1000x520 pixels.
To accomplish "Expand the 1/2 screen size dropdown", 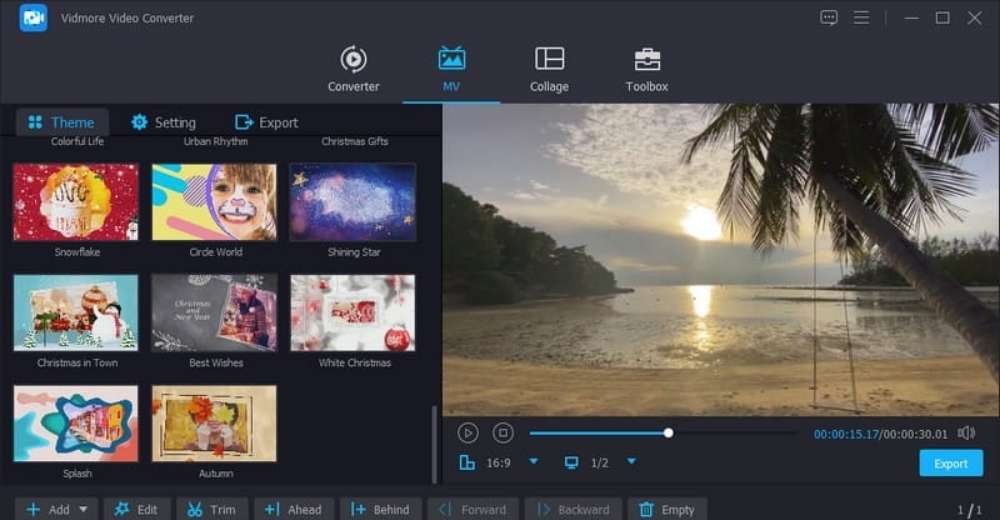I will (x=631, y=462).
